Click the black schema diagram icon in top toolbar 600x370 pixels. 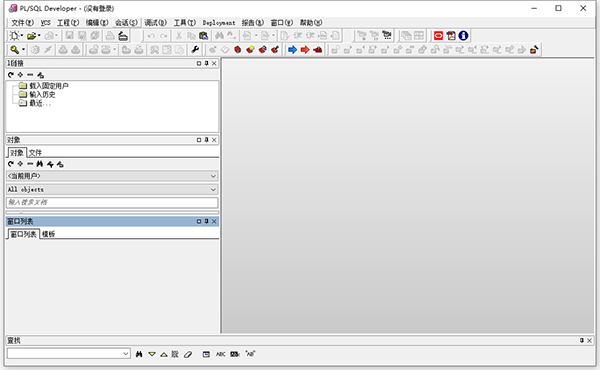tap(387, 36)
